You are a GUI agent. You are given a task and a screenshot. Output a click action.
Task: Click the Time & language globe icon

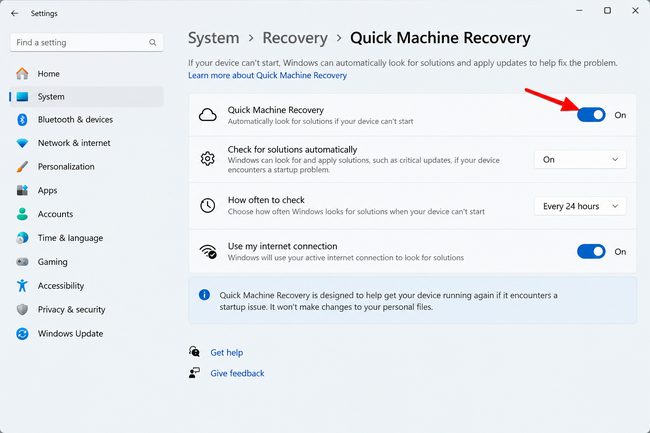tap(22, 238)
